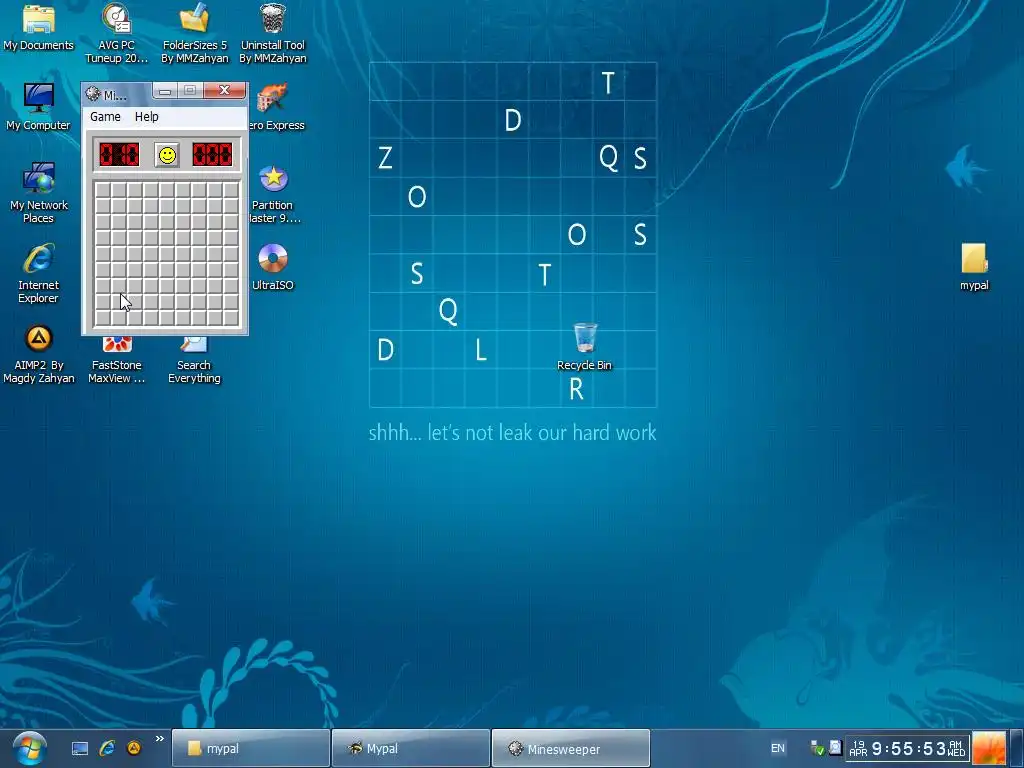Click the Minesweeper taskbar button

[571, 748]
